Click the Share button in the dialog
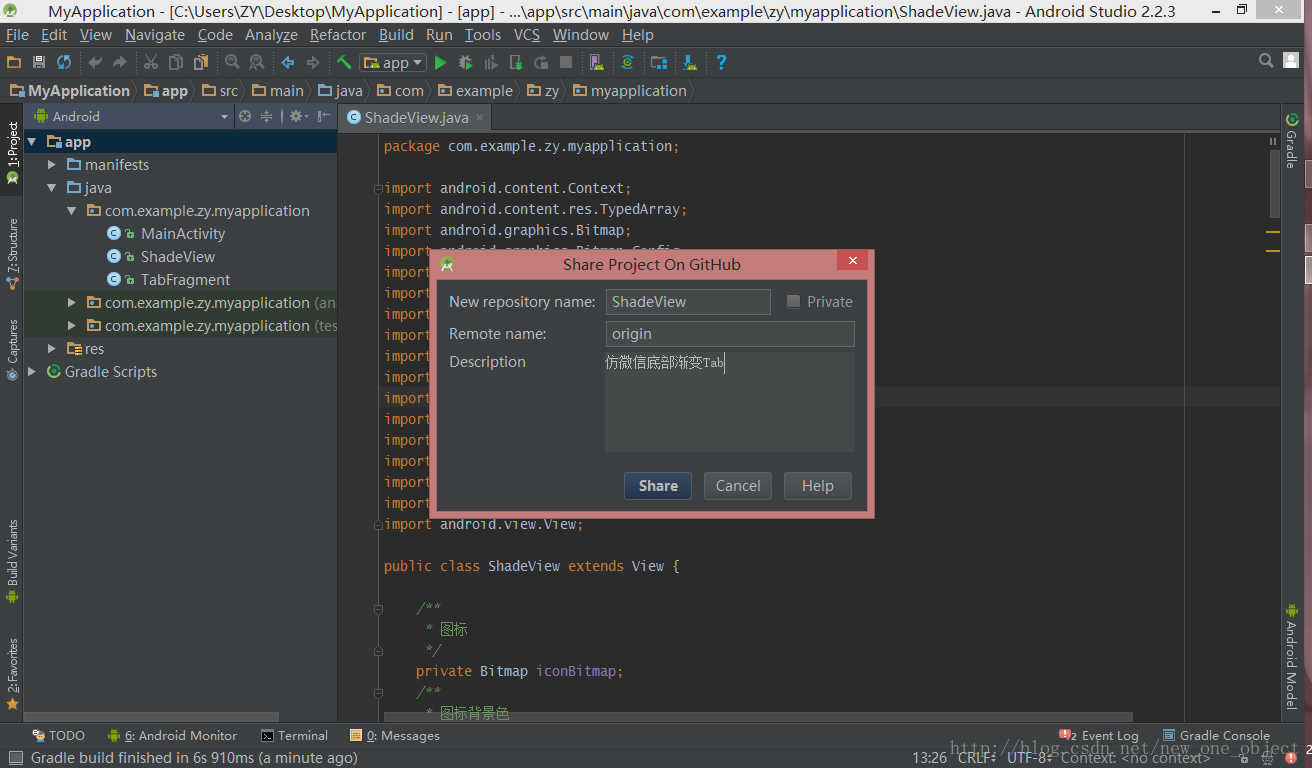The width and height of the screenshot is (1312, 768). (x=658, y=486)
